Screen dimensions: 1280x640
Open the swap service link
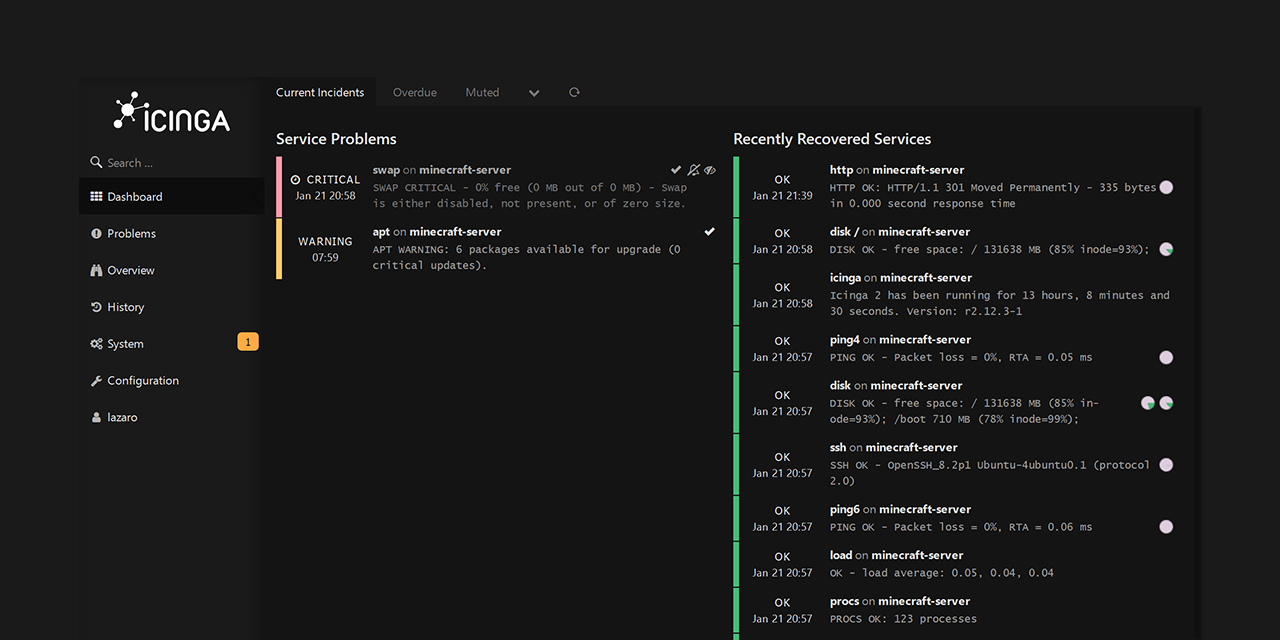click(386, 170)
